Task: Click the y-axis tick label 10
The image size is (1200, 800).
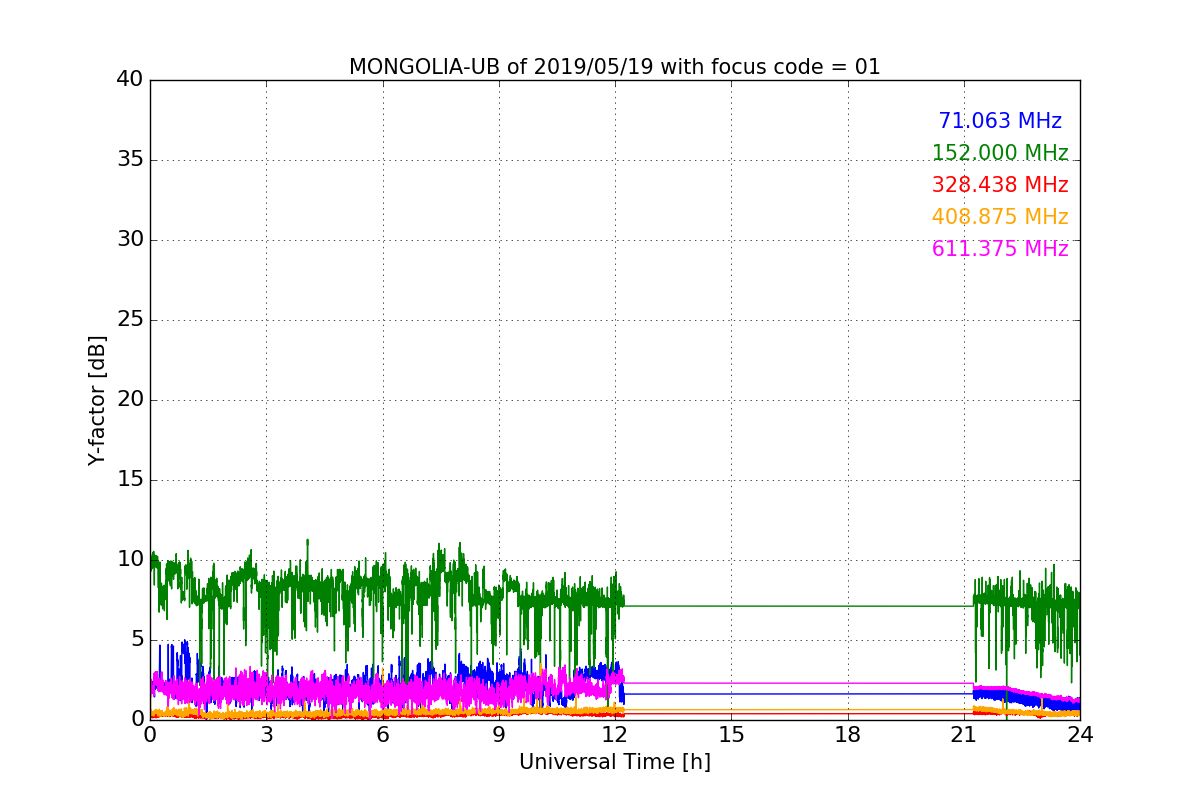Action: [x=130, y=559]
